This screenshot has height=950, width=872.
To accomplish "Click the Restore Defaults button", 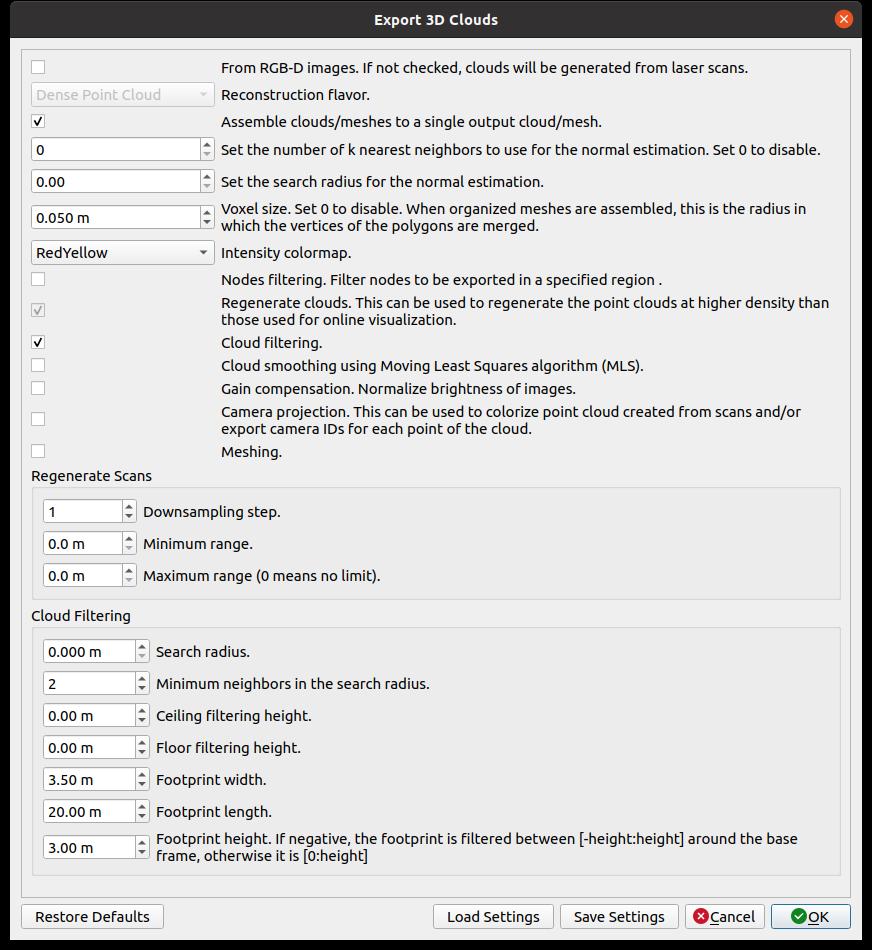I will click(92, 917).
